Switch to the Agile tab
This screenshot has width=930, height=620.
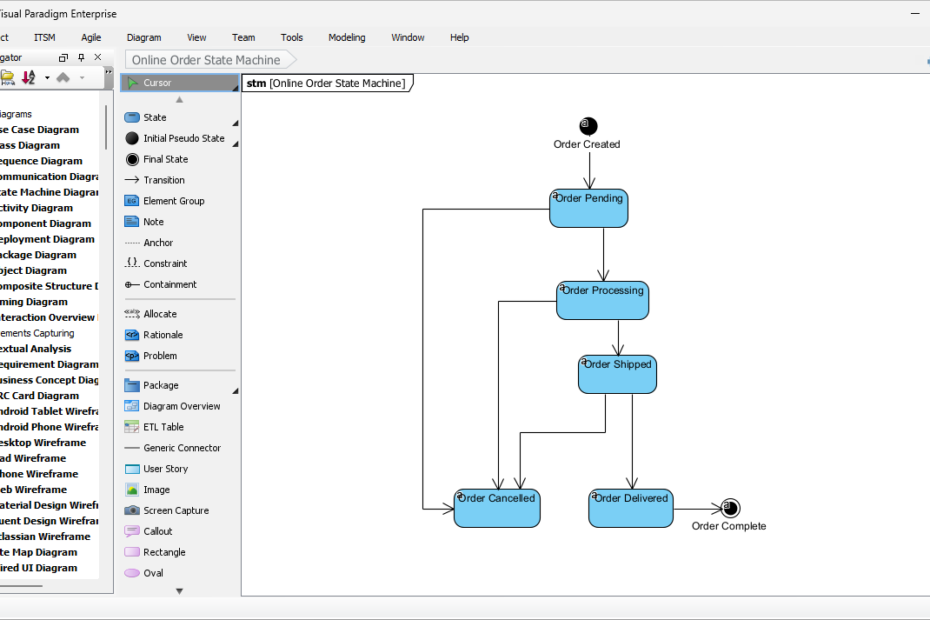coord(91,37)
